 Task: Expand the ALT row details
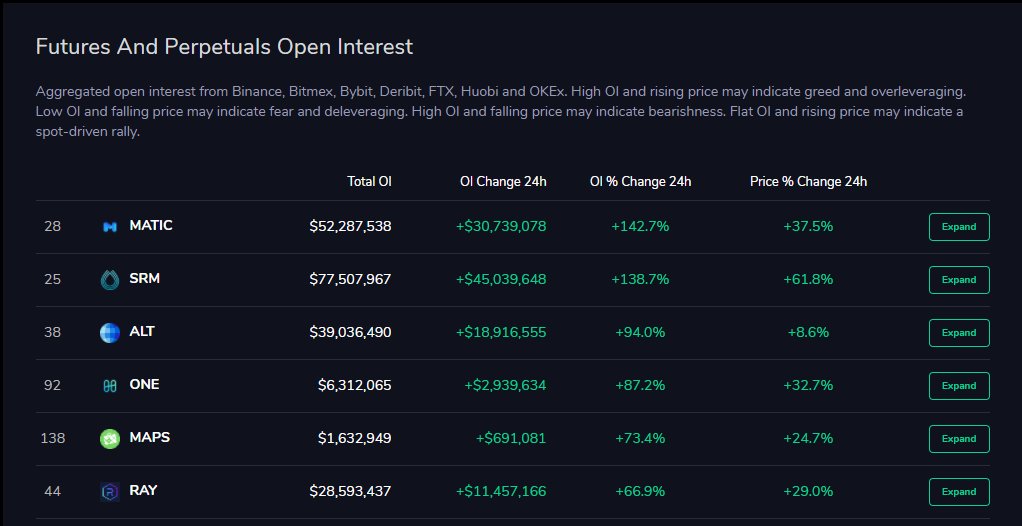(959, 332)
